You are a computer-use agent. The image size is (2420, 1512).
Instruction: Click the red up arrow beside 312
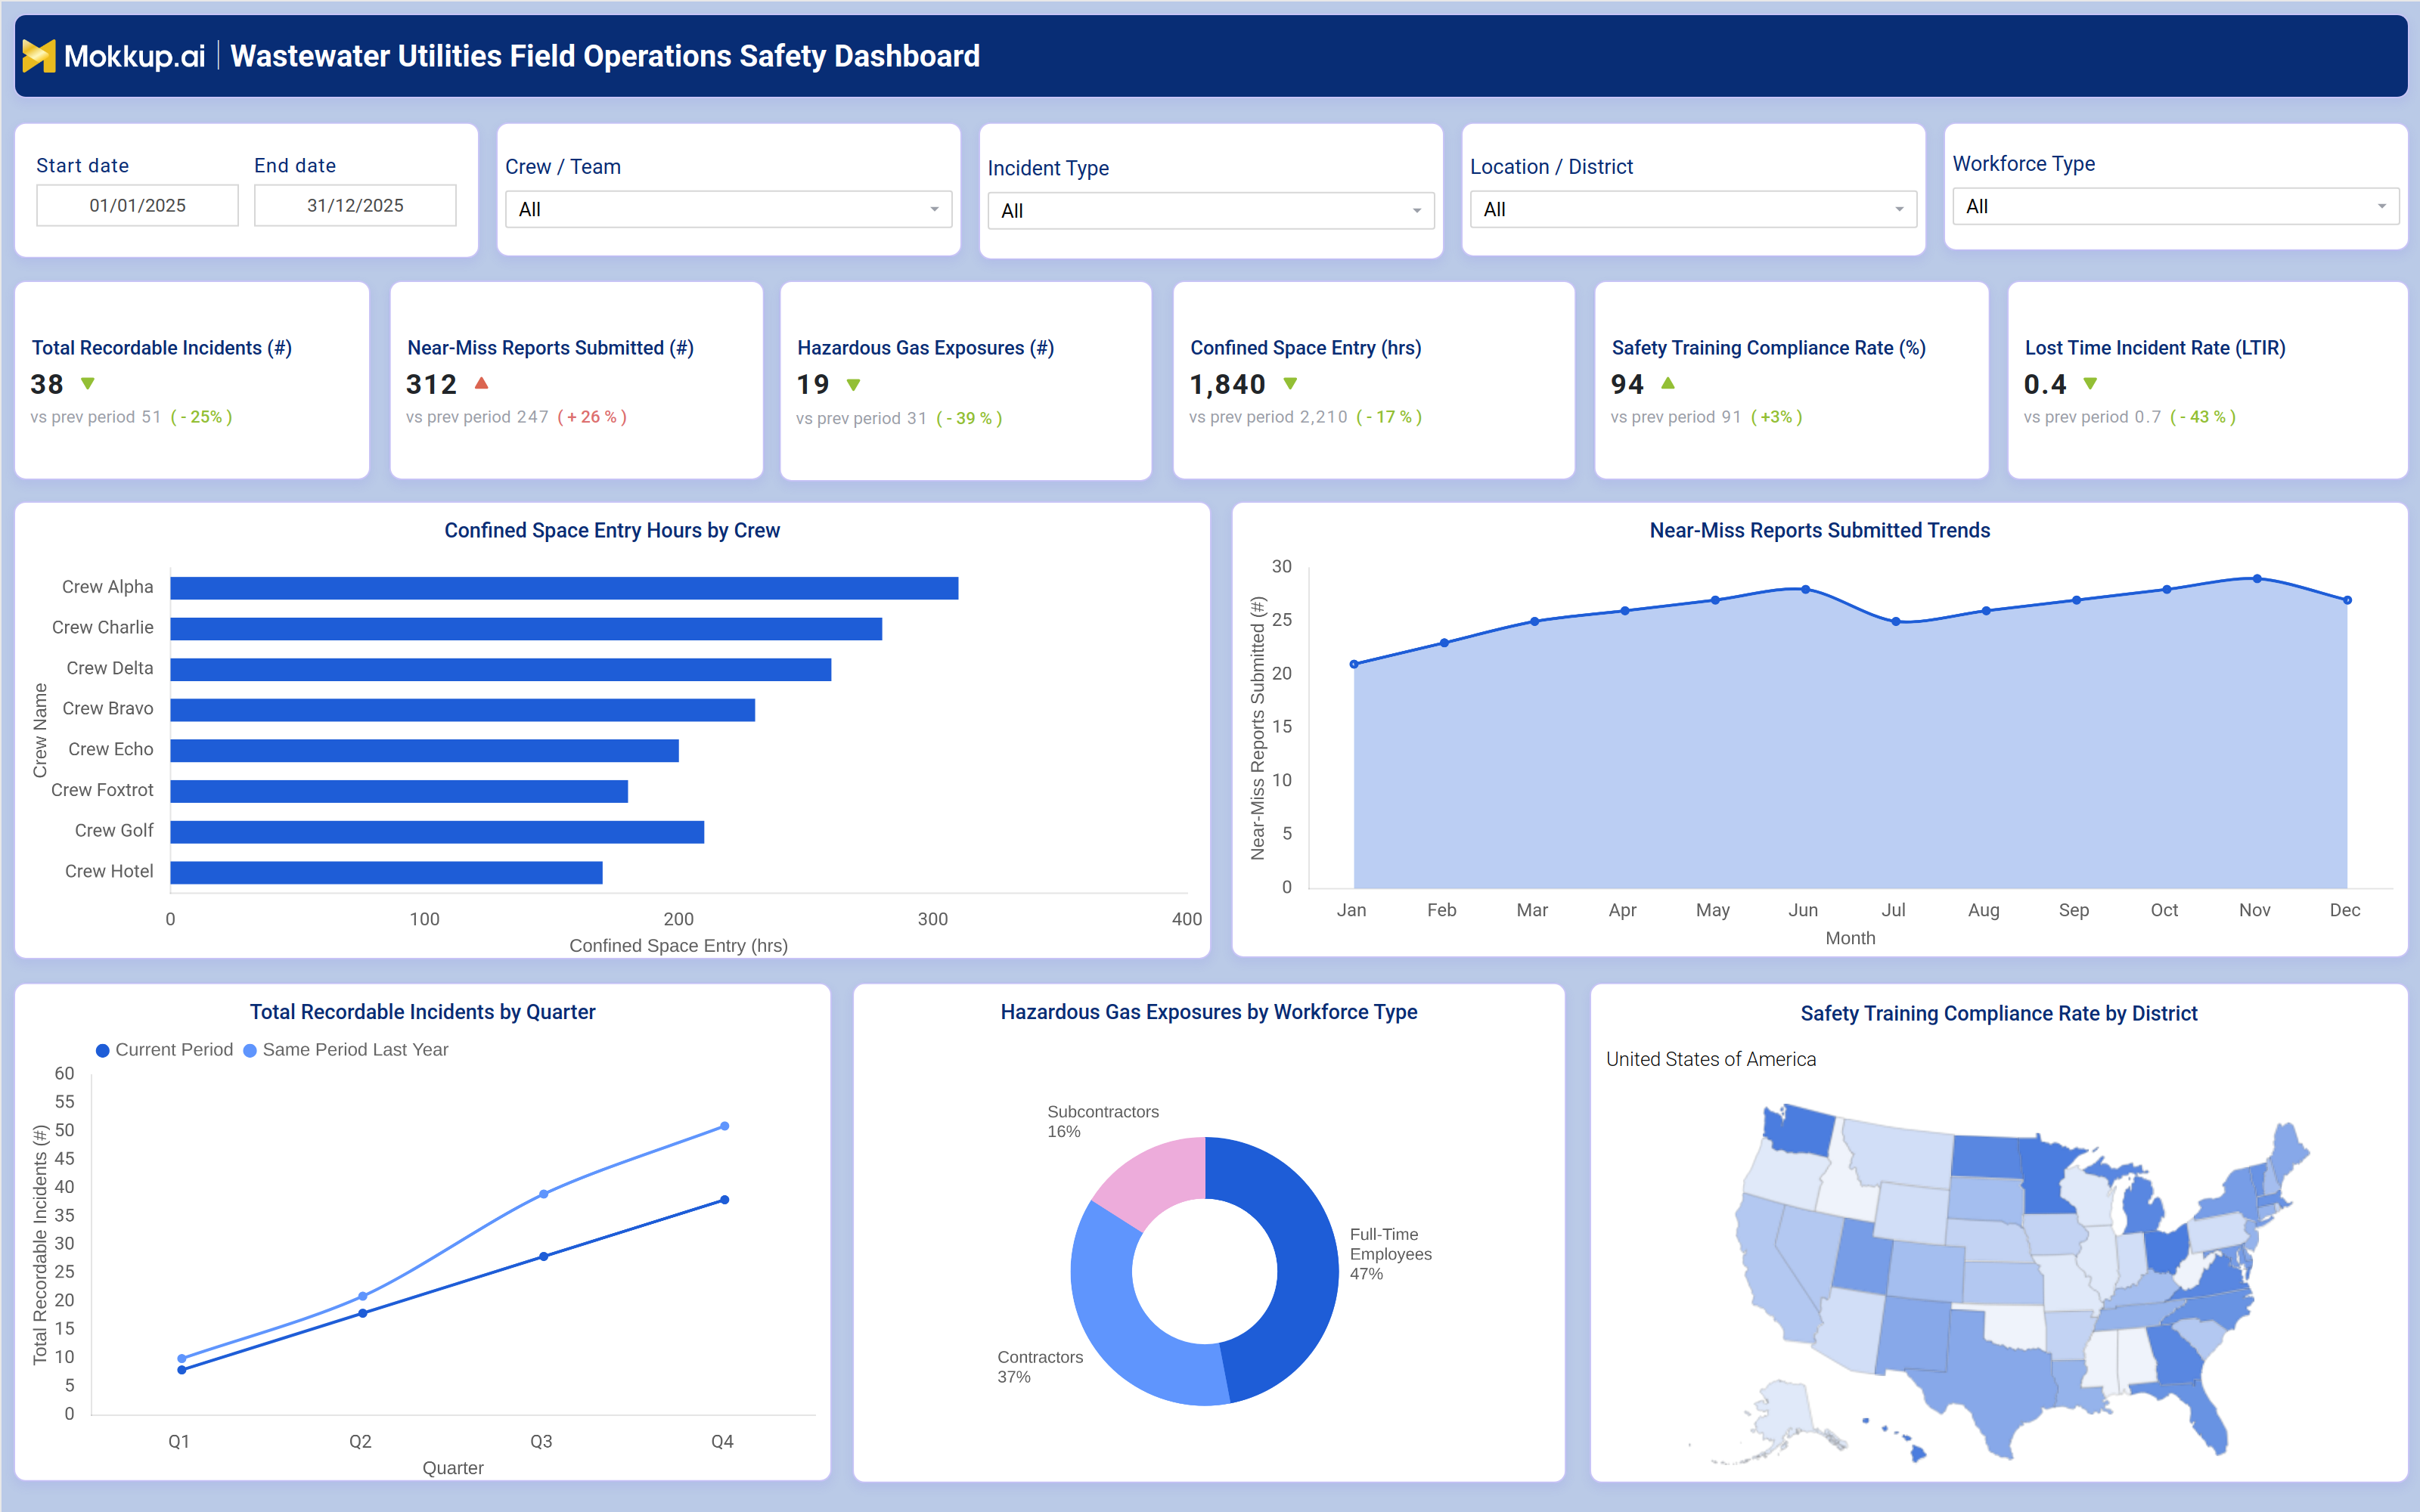pos(481,383)
